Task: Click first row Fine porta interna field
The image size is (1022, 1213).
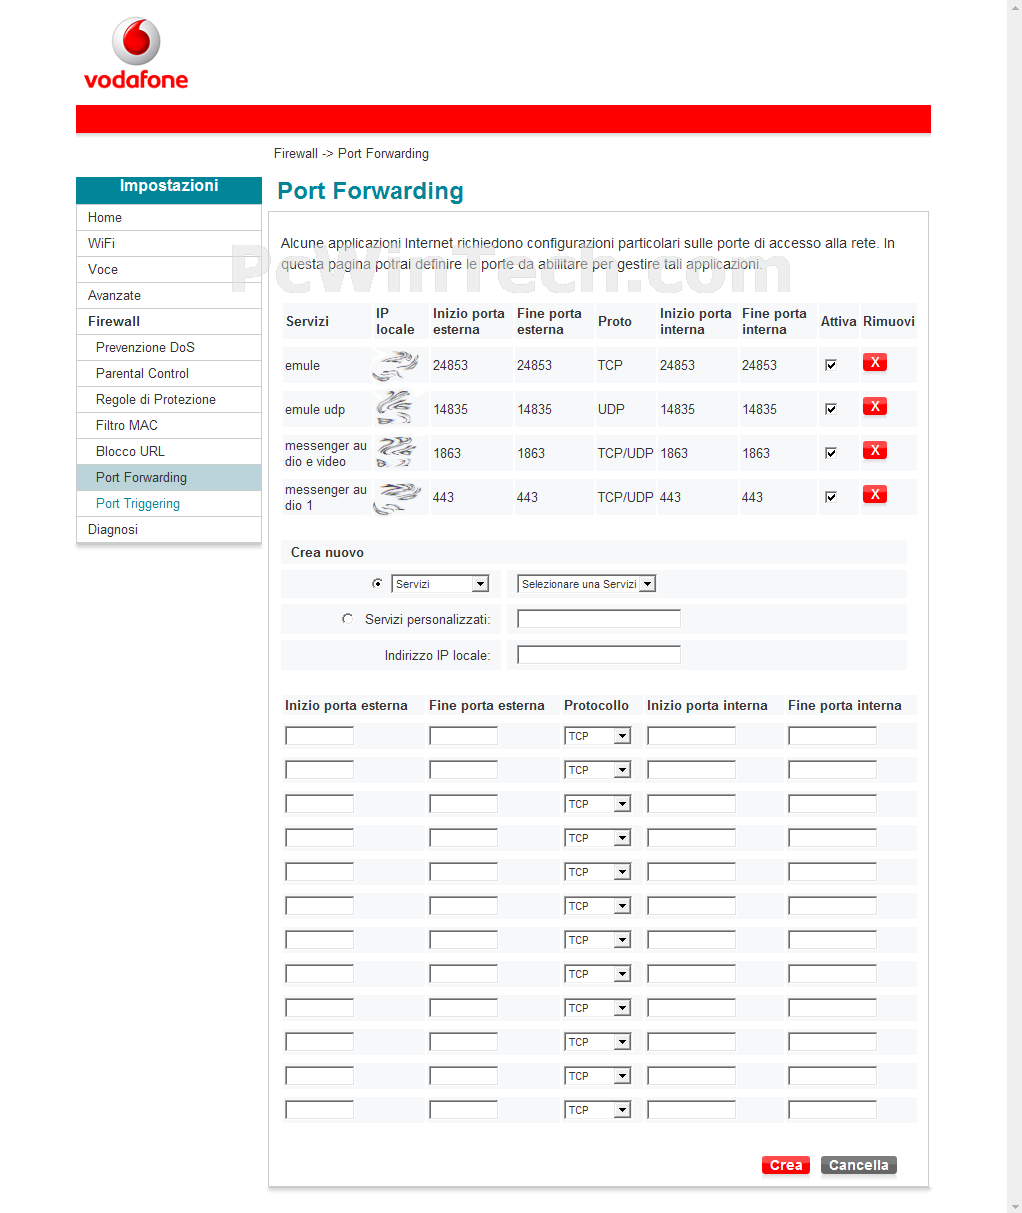Action: 832,736
